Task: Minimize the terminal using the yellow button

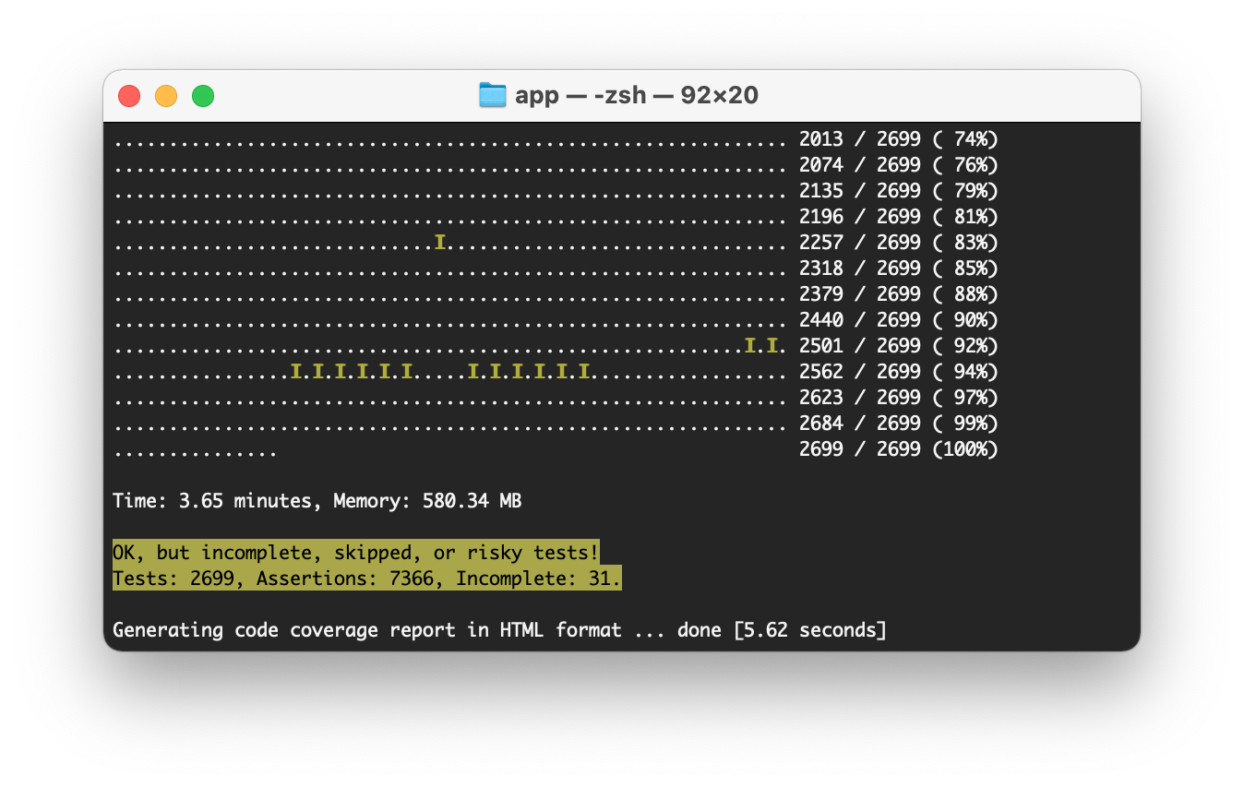Action: point(166,96)
